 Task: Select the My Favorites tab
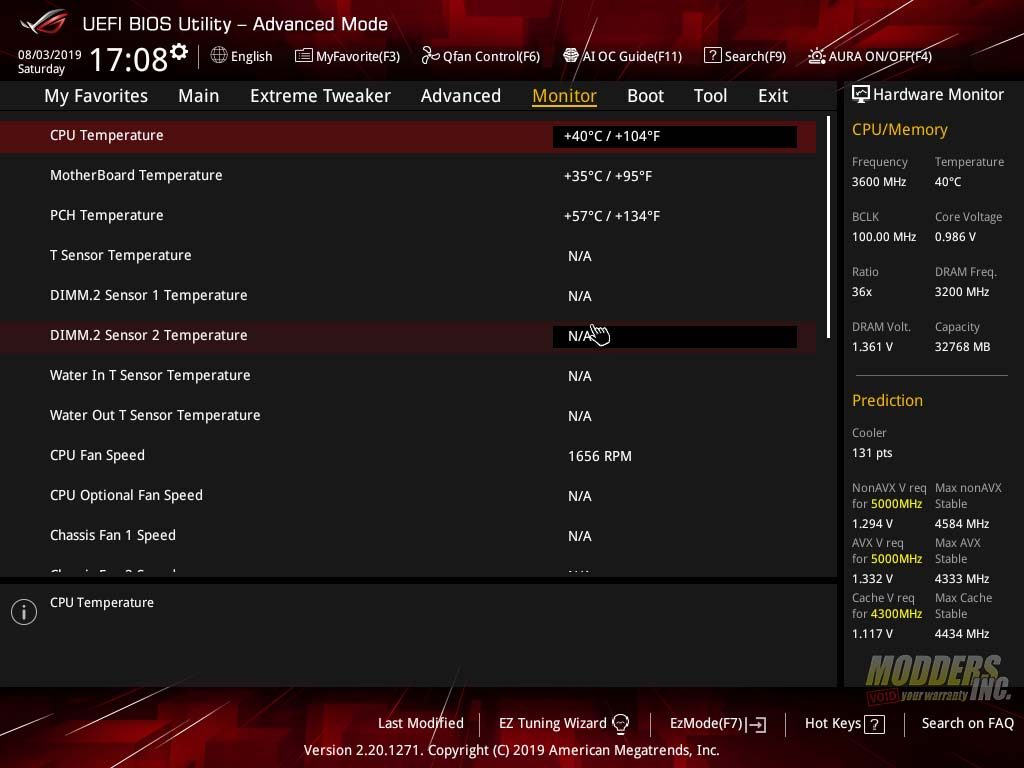(96, 96)
